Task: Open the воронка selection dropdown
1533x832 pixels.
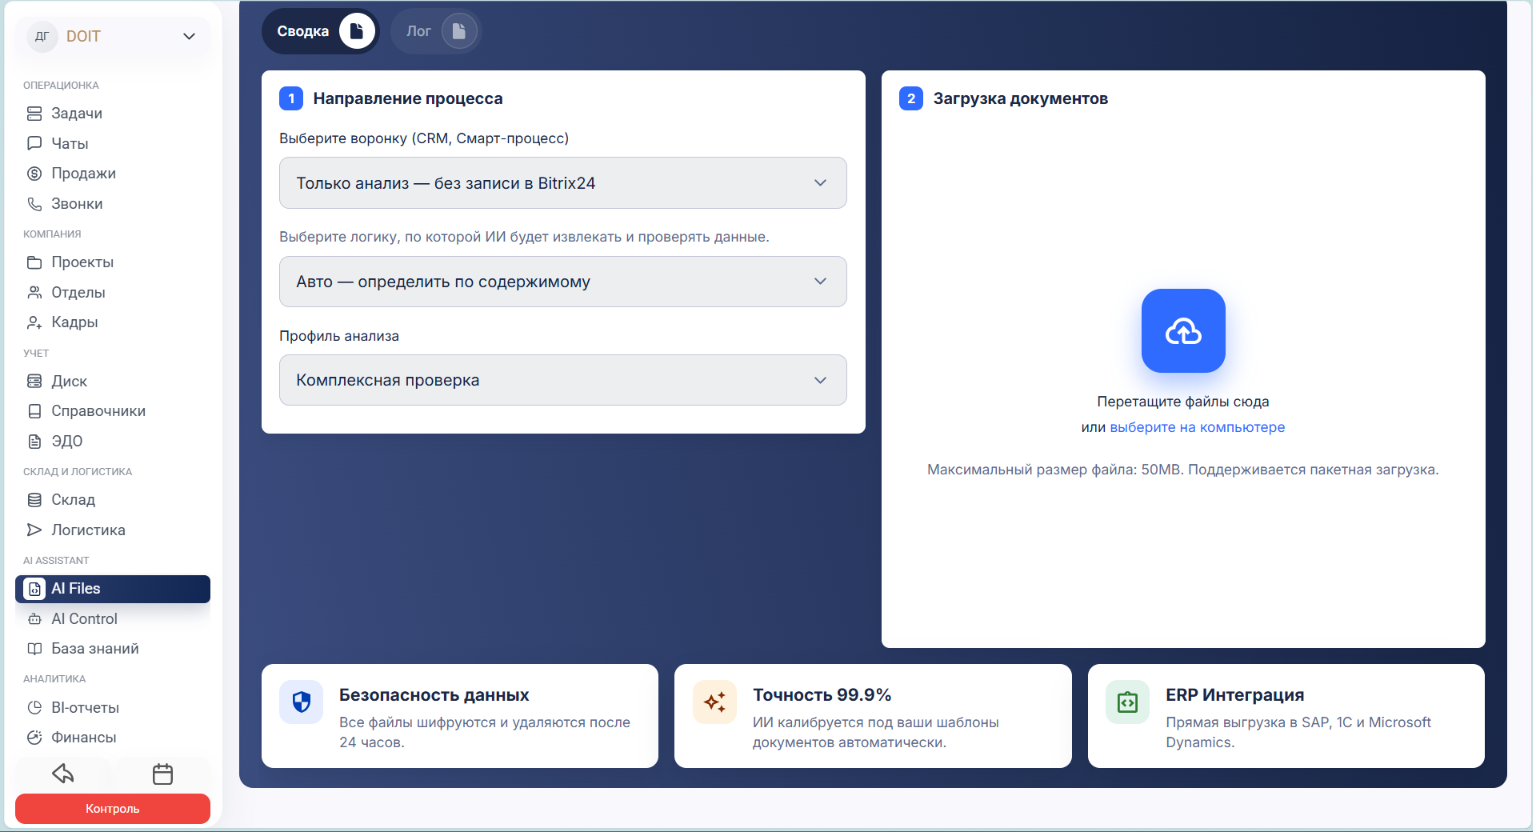Action: (x=563, y=183)
